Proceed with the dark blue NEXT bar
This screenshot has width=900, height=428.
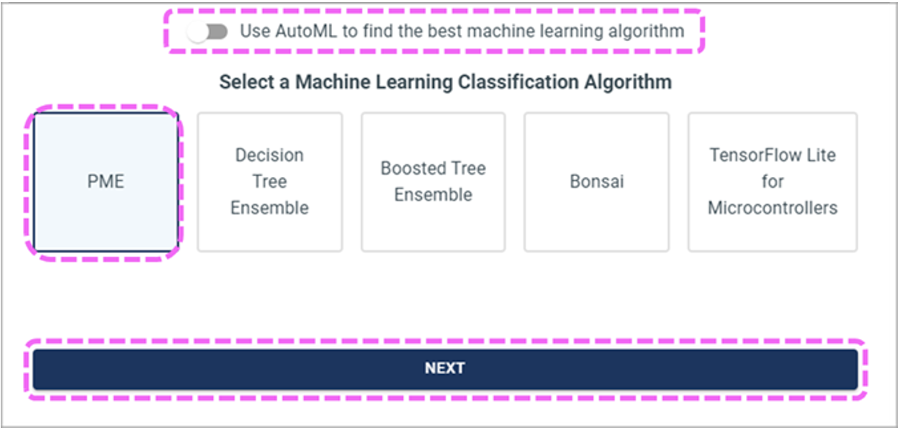[x=445, y=368]
